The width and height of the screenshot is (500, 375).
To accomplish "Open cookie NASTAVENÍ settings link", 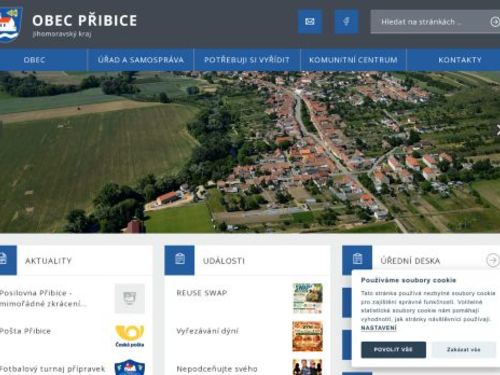I will [x=379, y=328].
